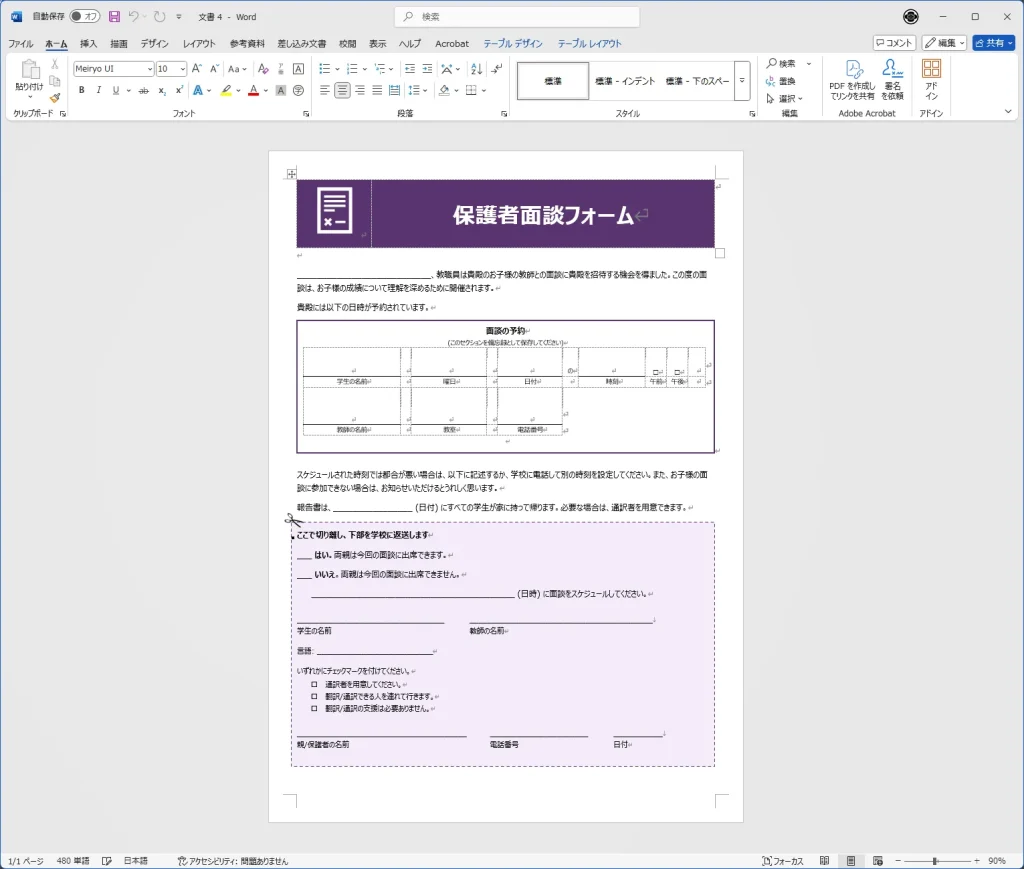The image size is (1024, 869).
Task: Click the Format Painter brush icon
Action: [54, 98]
